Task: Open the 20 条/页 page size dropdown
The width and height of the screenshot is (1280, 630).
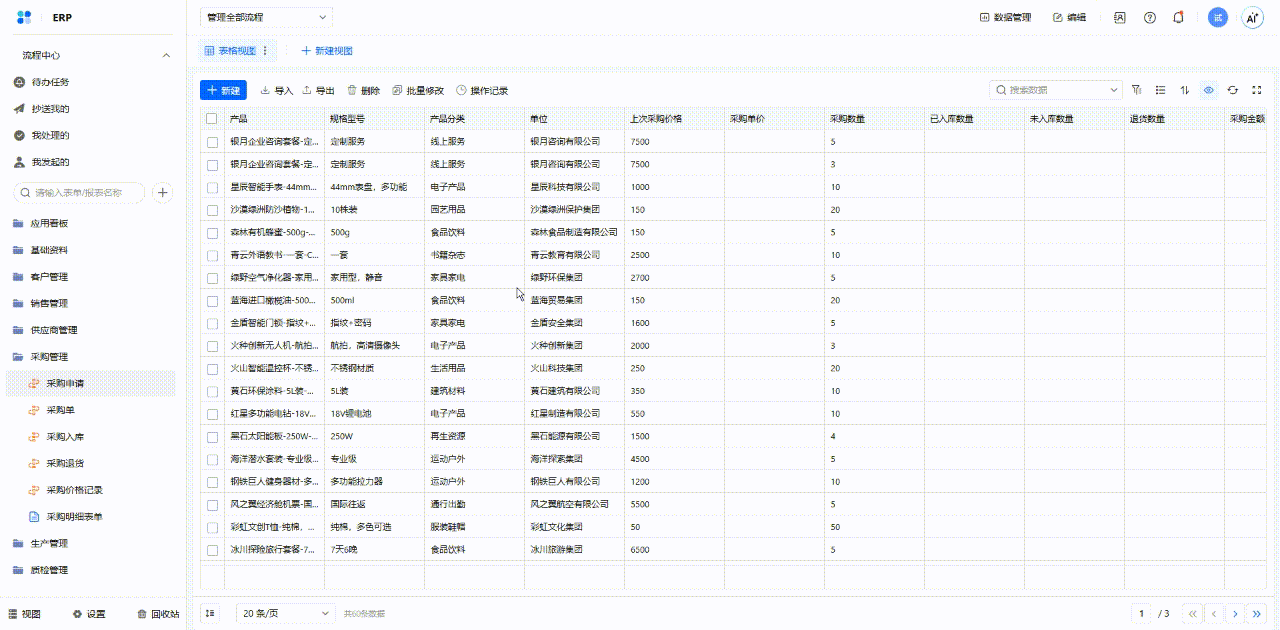Action: (x=285, y=613)
